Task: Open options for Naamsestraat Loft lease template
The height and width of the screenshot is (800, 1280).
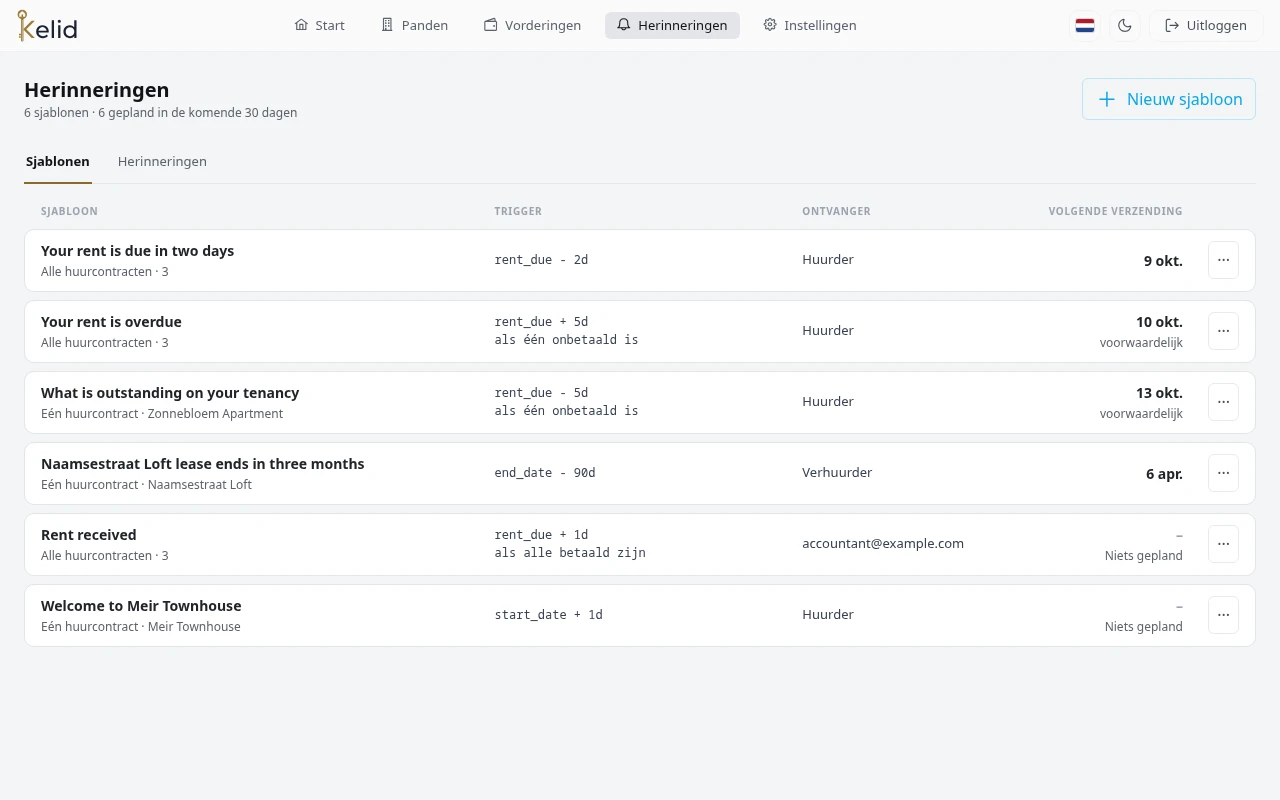Action: pos(1223,473)
